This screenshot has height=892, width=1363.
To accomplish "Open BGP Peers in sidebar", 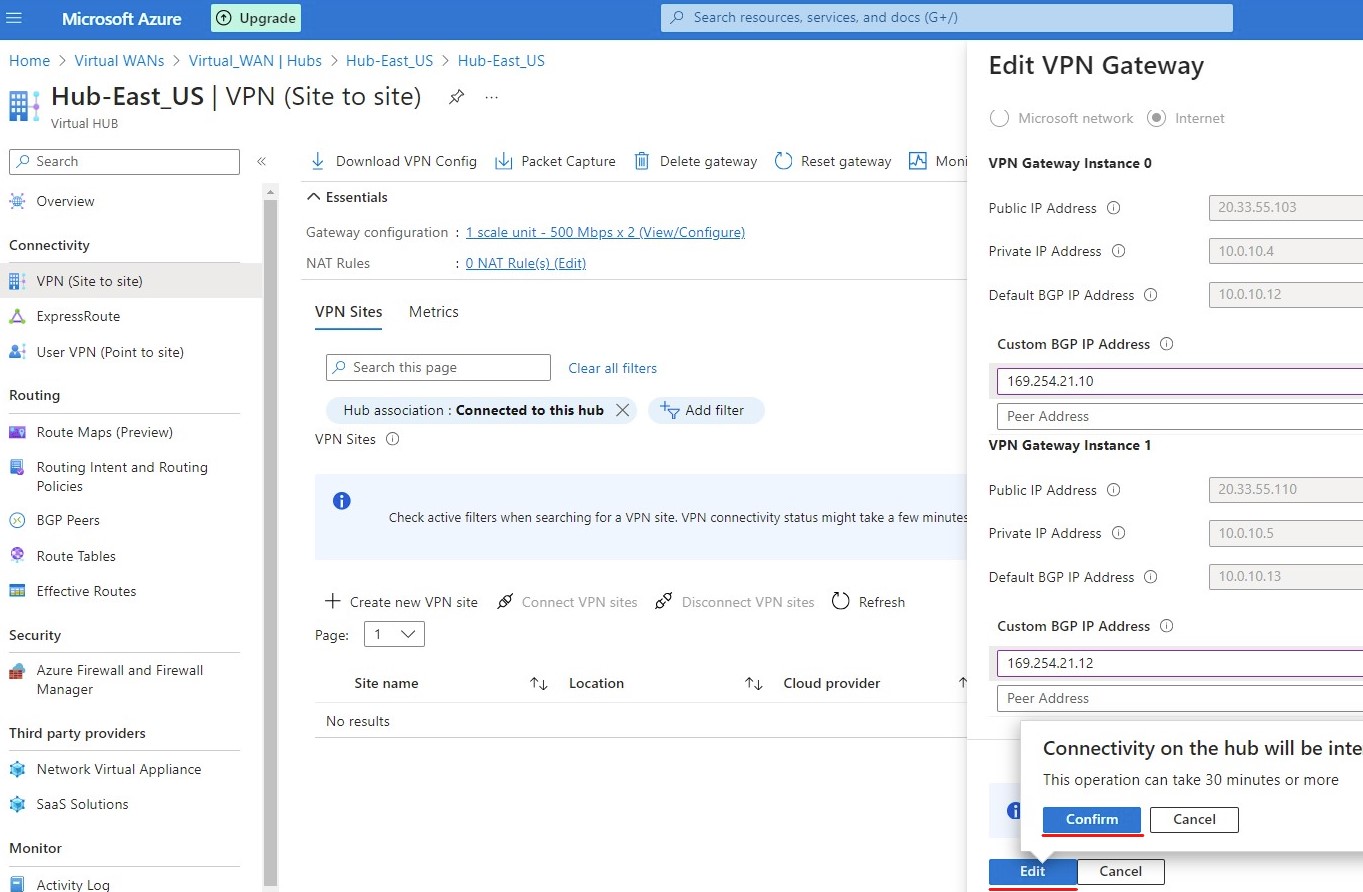I will pyautogui.click(x=68, y=520).
